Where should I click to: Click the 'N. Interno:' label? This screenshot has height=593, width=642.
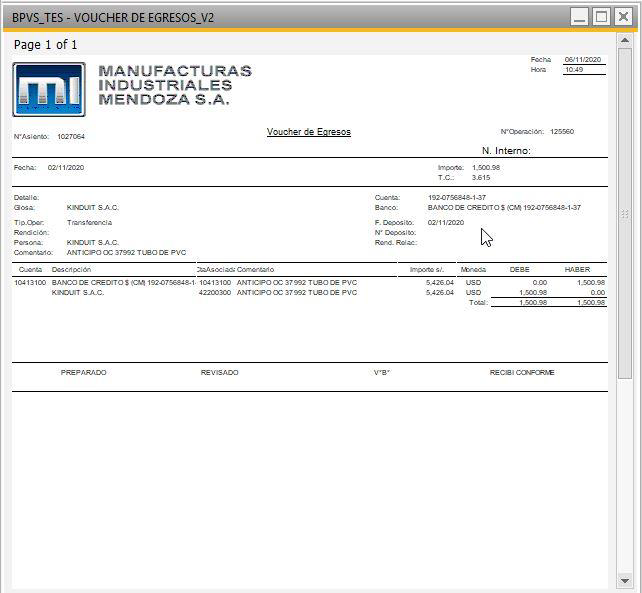tap(506, 151)
